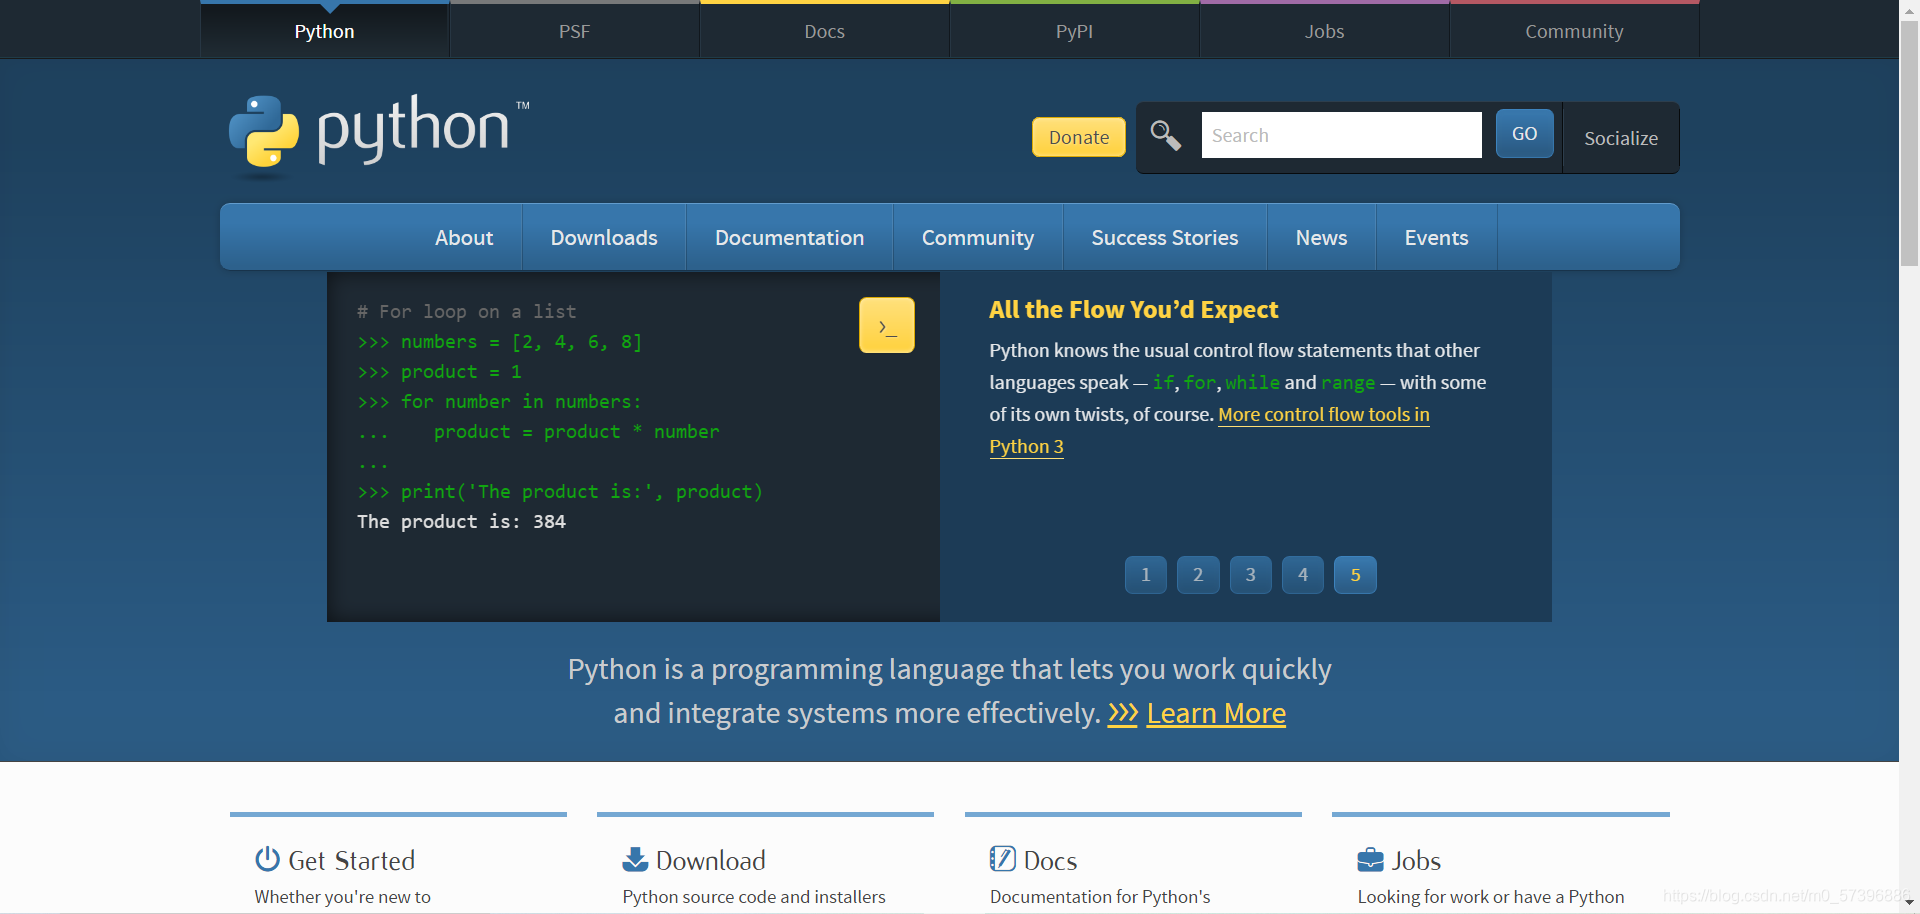Switch to the Docs top tab
1920x914 pixels.
pyautogui.click(x=824, y=31)
